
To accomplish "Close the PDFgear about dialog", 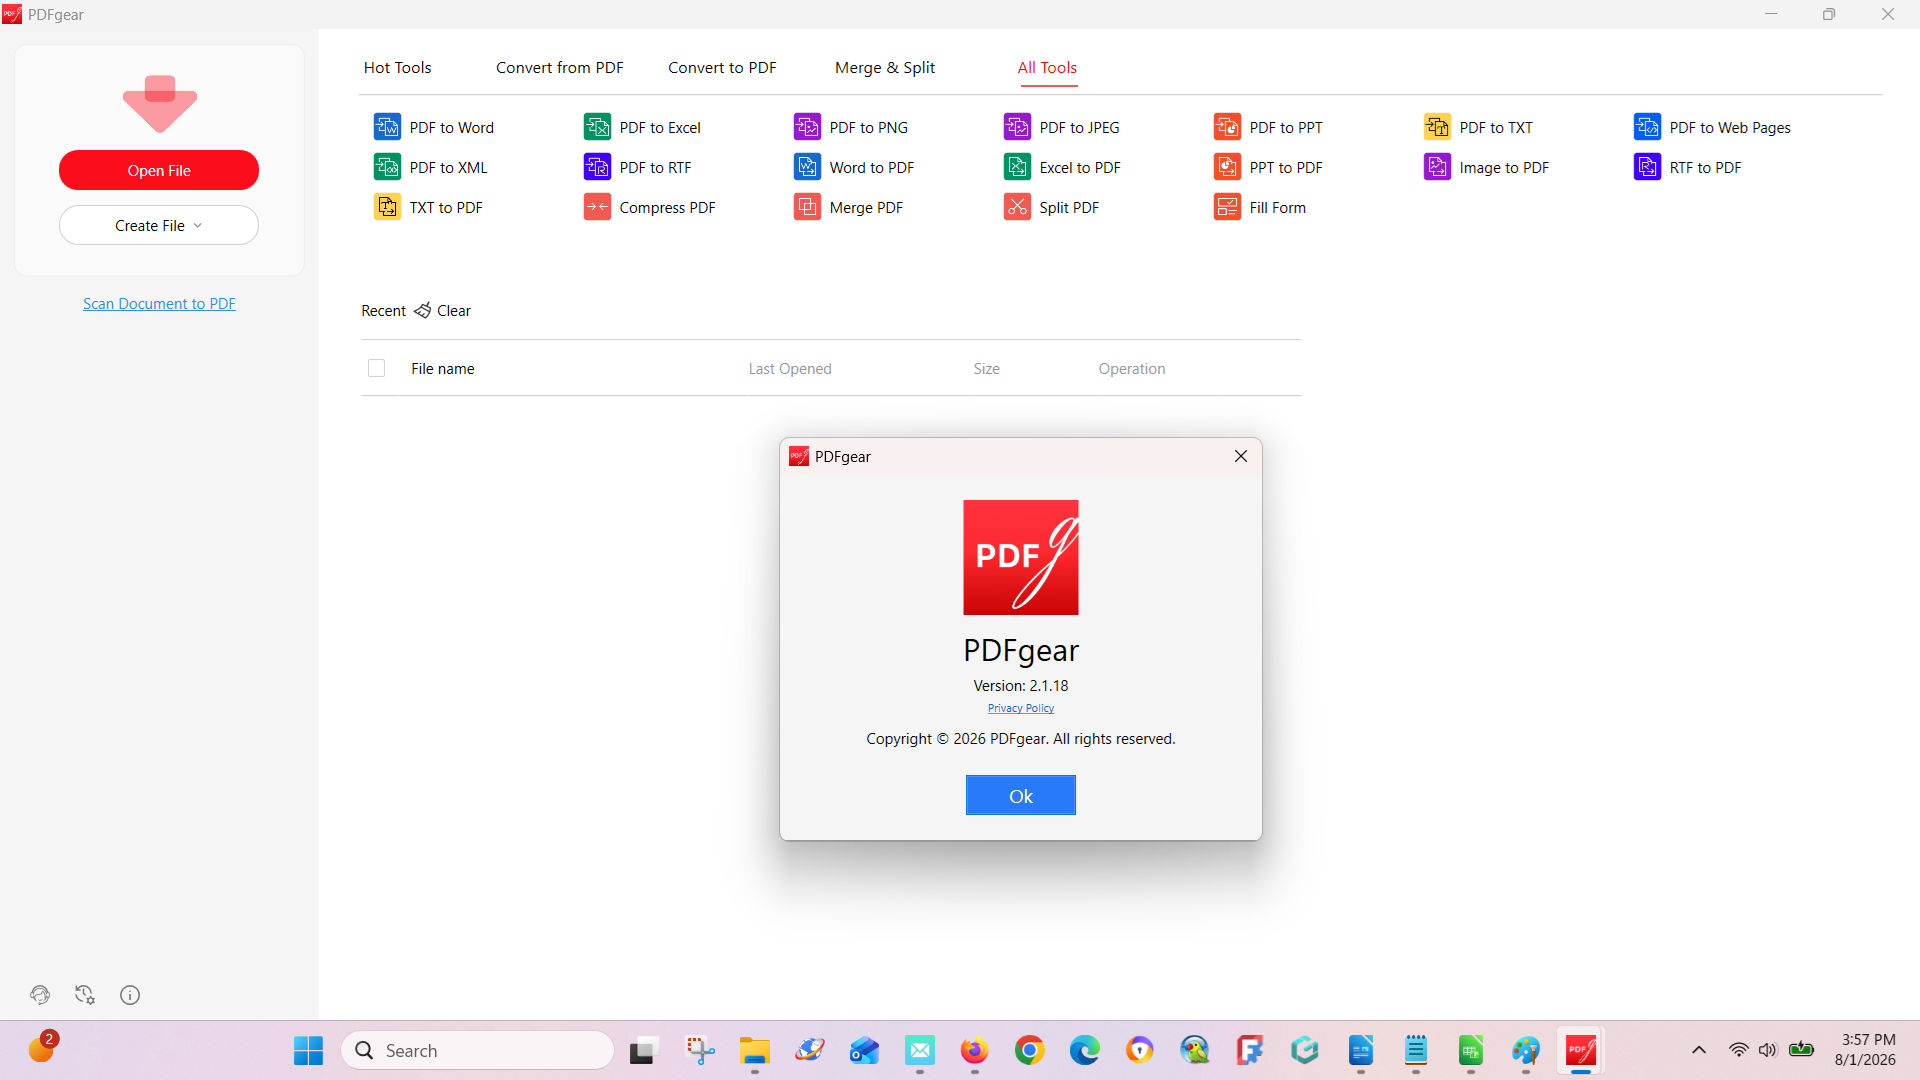I will (1241, 456).
